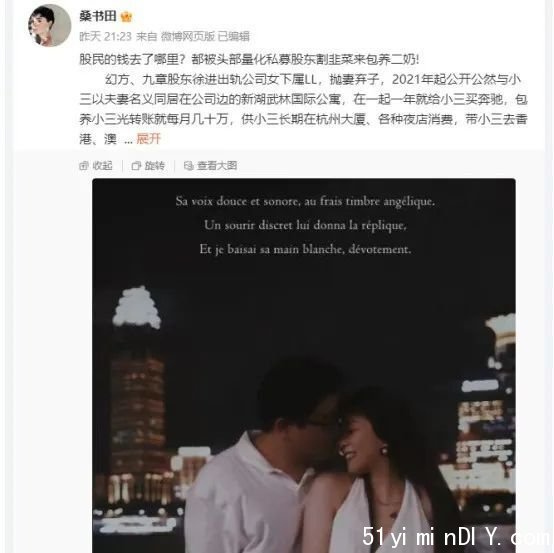Screen dimensions: 554x553
Task: View edit history via 已编辑
Action: tap(234, 36)
